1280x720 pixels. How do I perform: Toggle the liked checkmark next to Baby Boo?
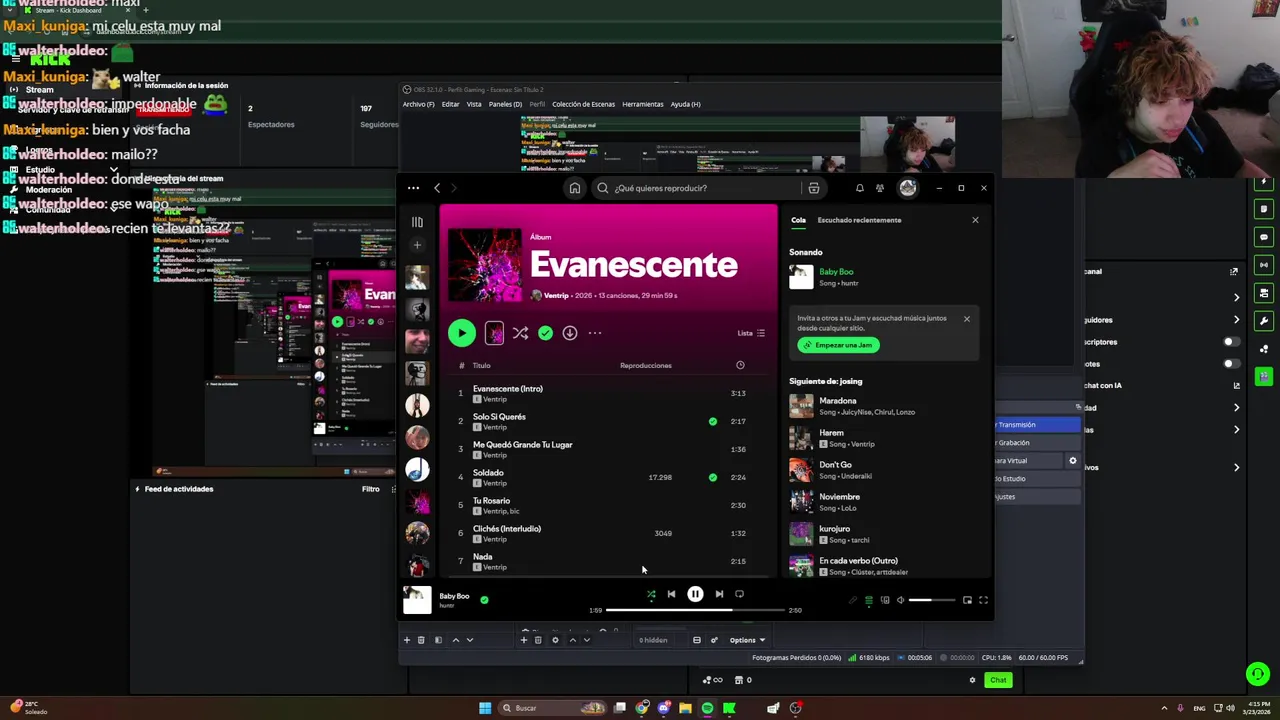tap(484, 600)
